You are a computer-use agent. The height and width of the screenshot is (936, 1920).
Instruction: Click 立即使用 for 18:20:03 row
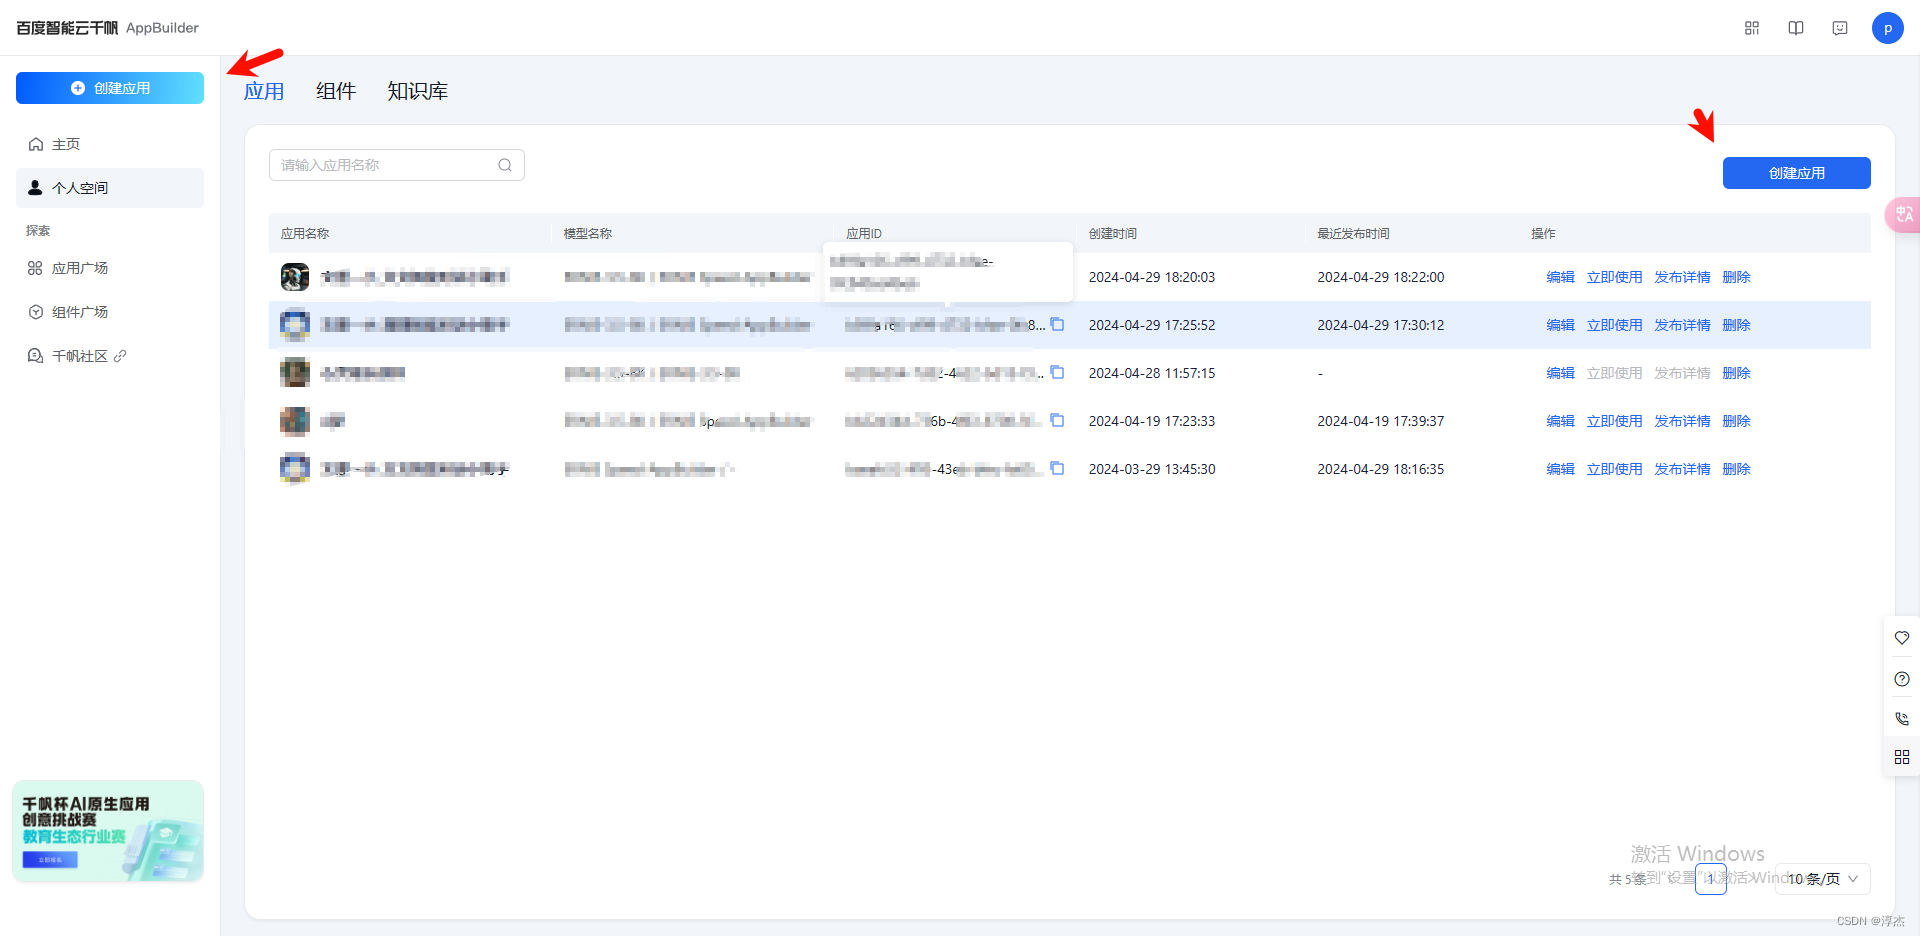[1614, 277]
